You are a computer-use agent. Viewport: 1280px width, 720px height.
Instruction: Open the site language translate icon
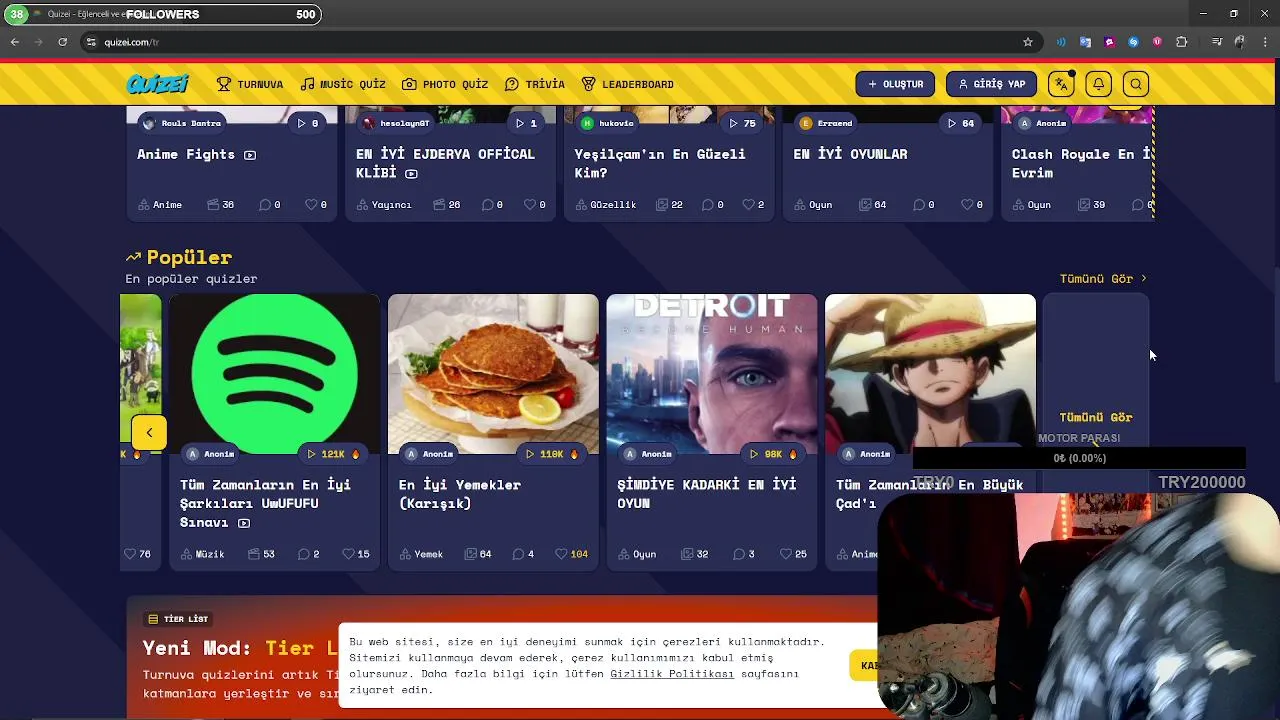click(1061, 84)
